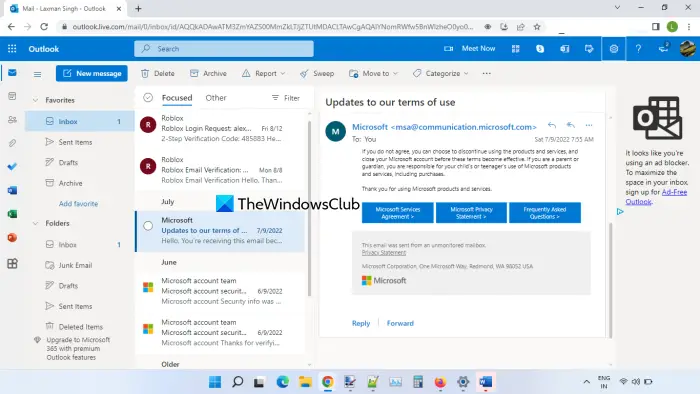
Task: Switch to the Focused tab
Action: click(177, 98)
